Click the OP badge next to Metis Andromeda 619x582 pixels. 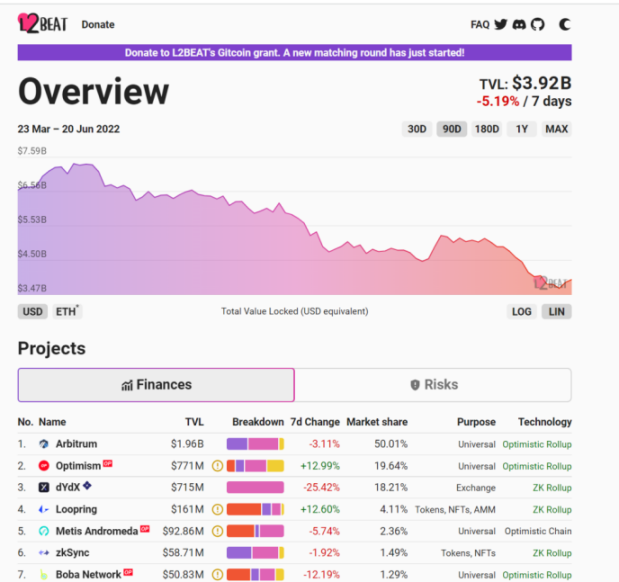coord(145,528)
